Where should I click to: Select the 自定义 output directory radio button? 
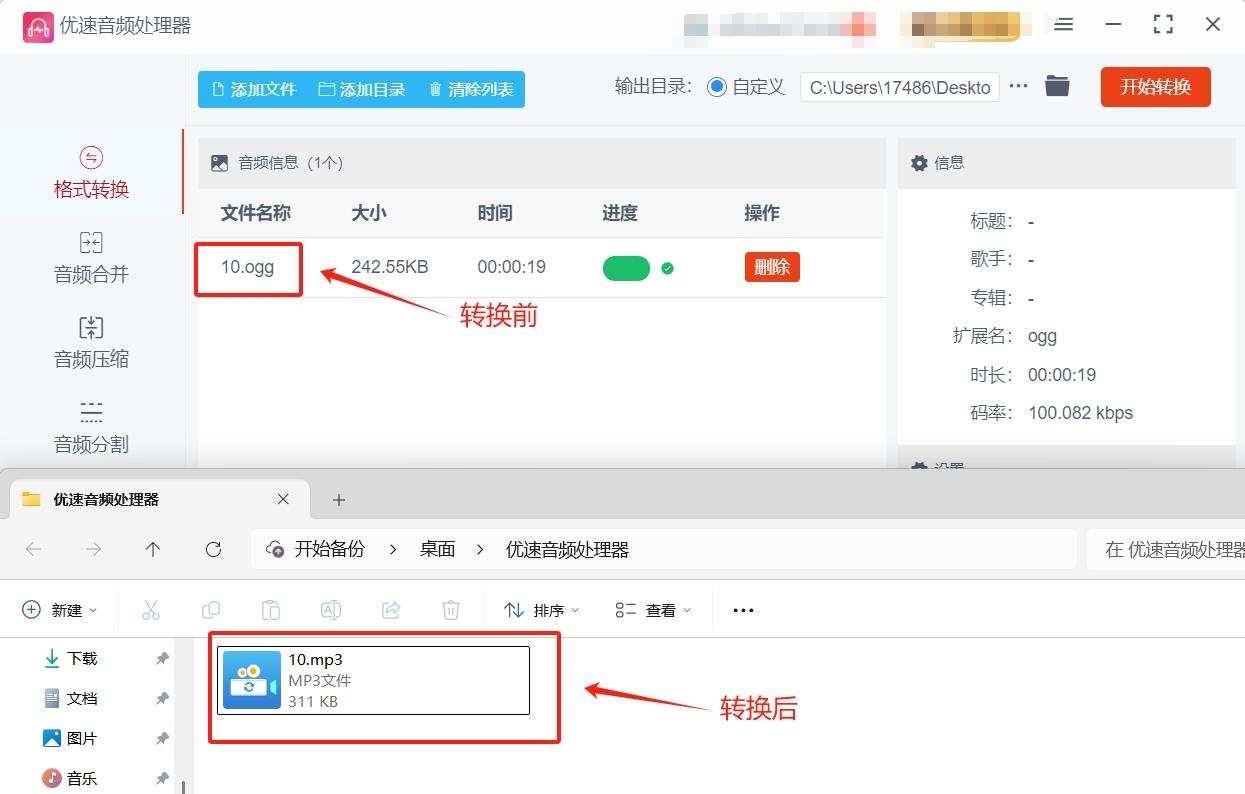(716, 87)
